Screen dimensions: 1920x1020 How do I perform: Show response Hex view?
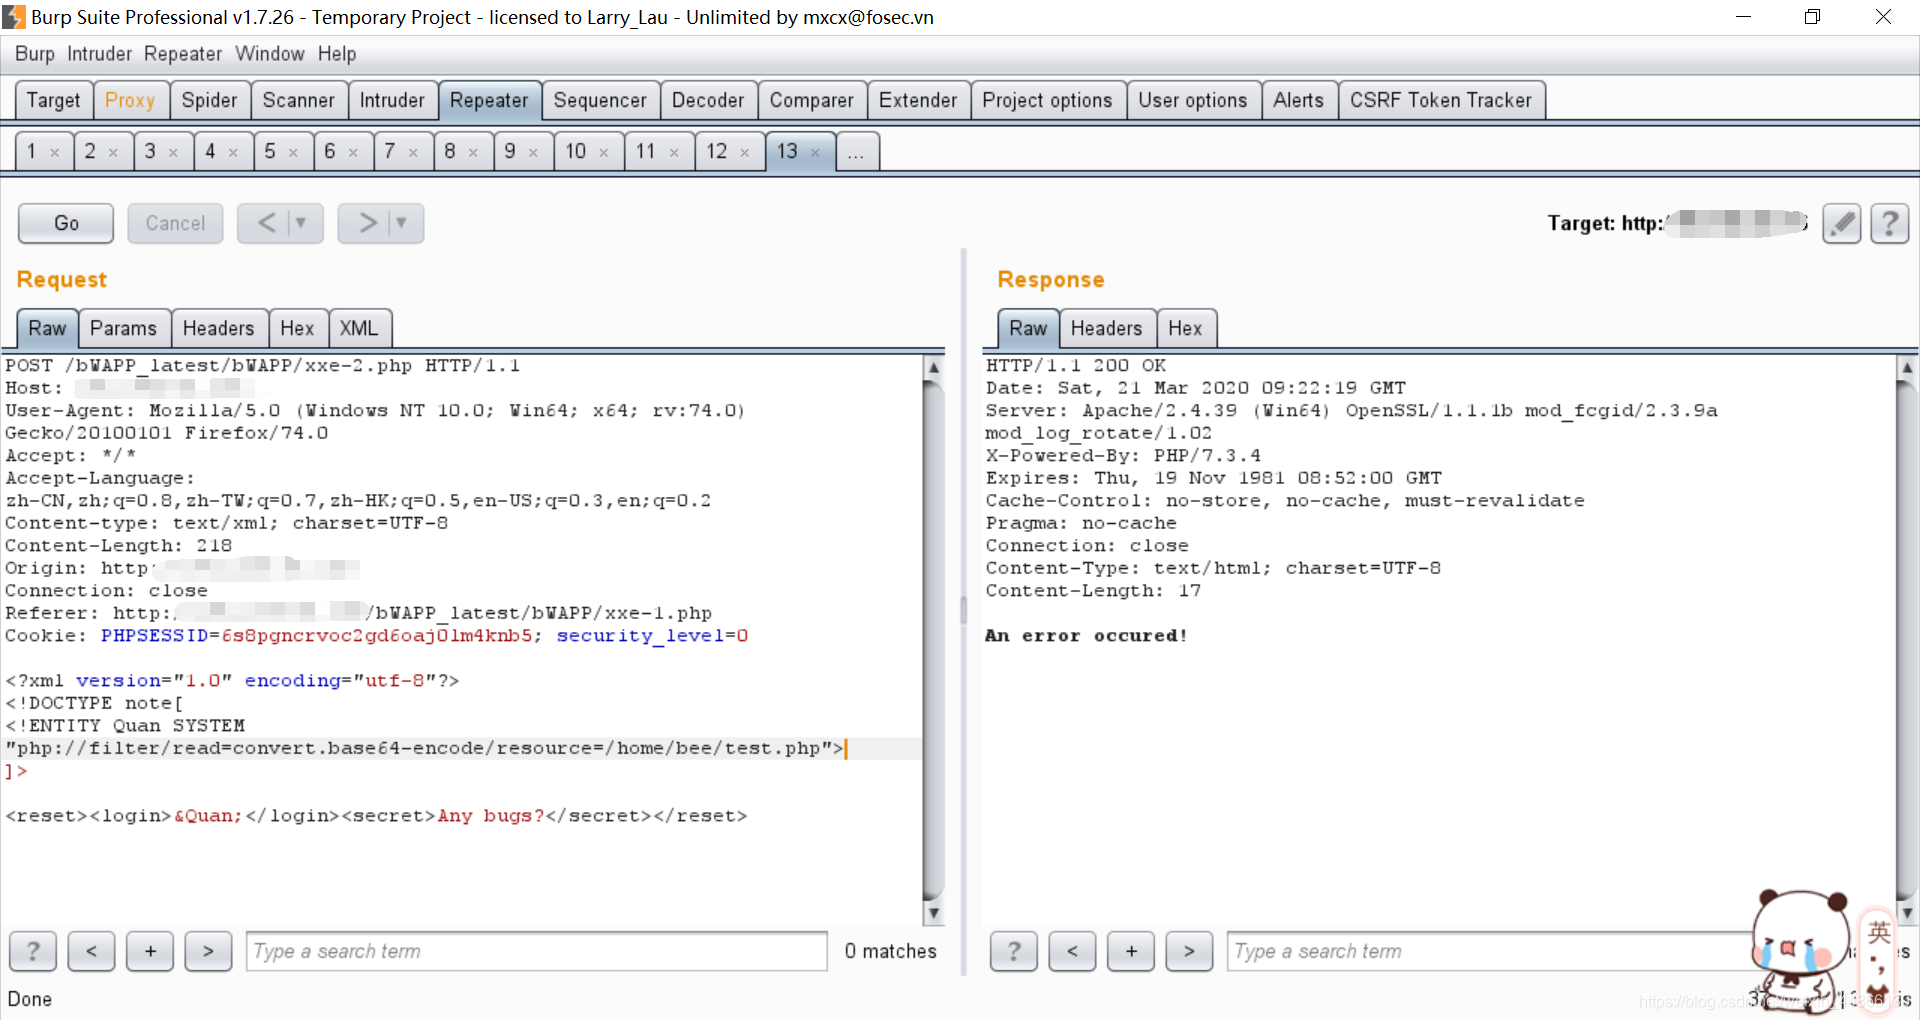1185,328
